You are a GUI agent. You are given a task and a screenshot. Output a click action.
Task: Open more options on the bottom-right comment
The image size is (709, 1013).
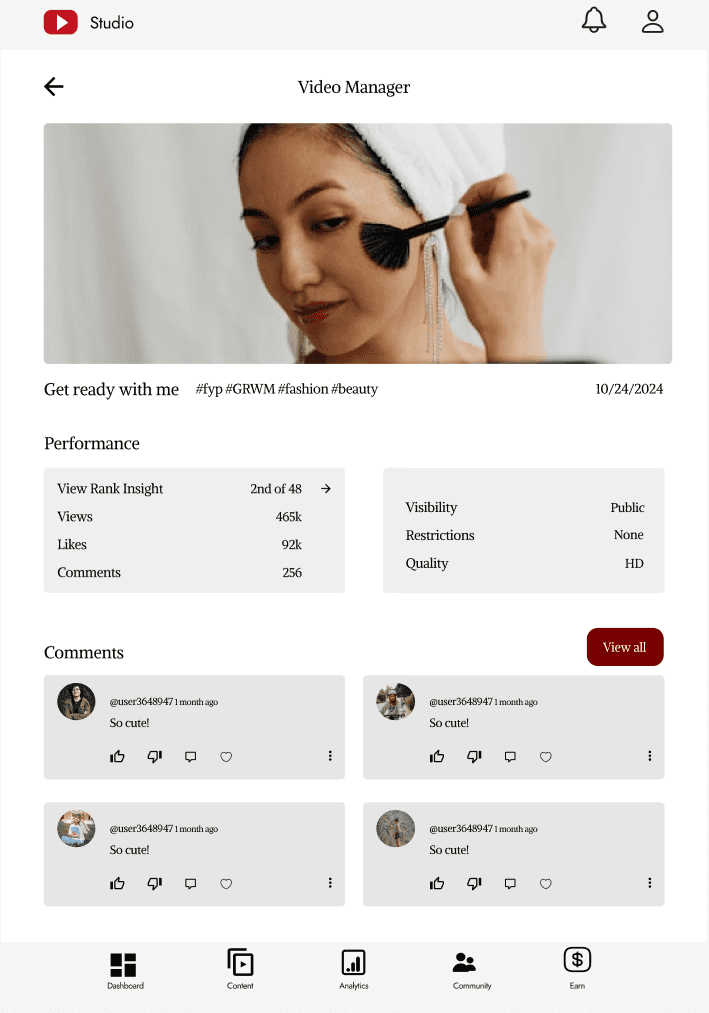point(650,883)
